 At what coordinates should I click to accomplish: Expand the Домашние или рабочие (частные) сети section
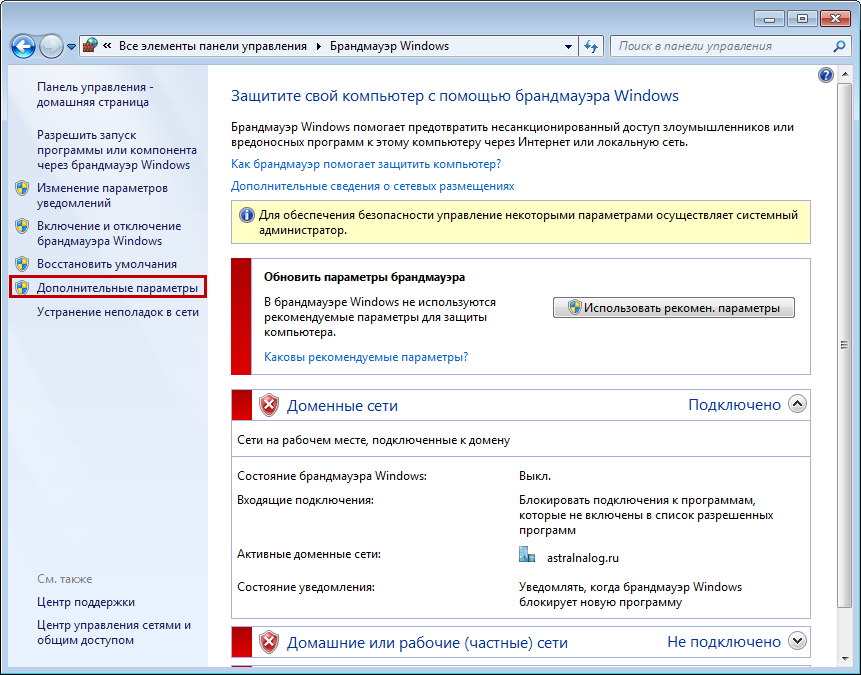(797, 641)
